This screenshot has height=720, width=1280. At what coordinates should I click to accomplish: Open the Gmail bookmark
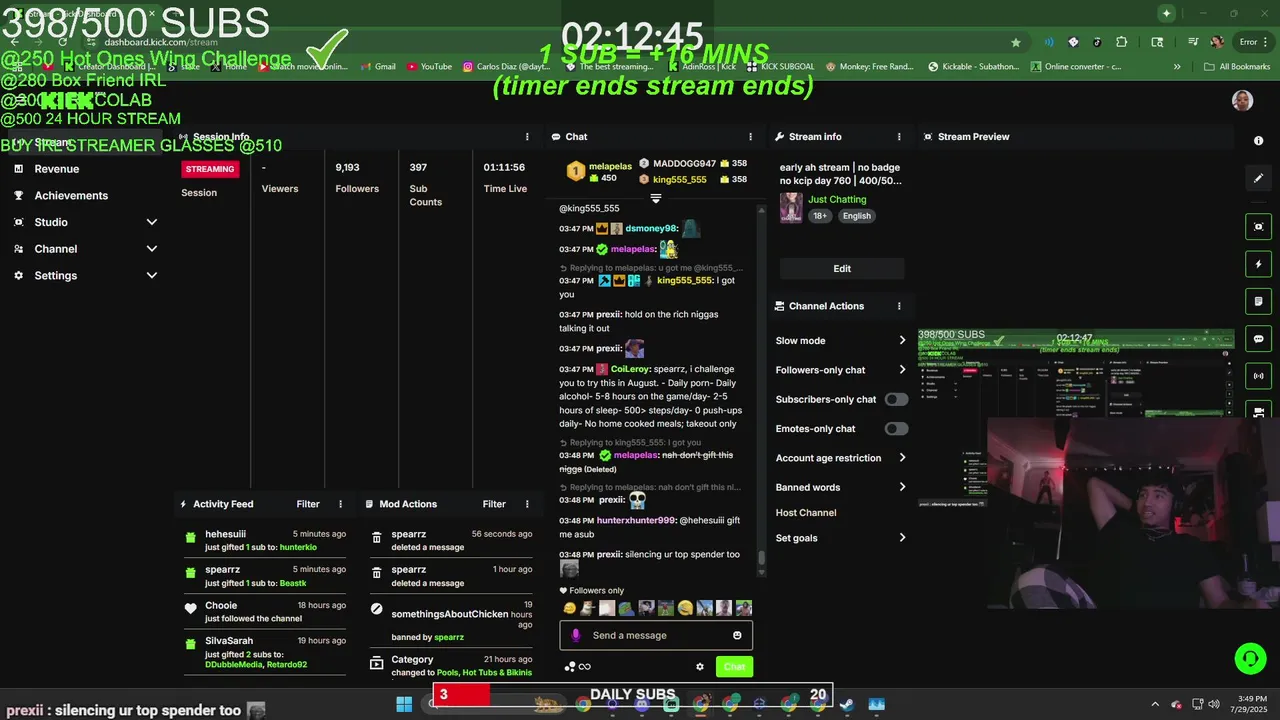377,67
